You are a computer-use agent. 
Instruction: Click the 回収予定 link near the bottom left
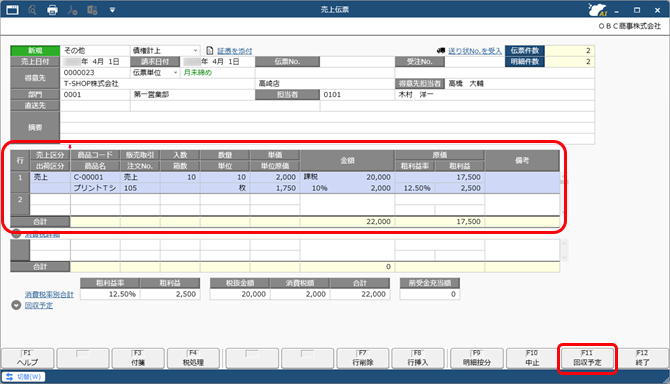39,305
